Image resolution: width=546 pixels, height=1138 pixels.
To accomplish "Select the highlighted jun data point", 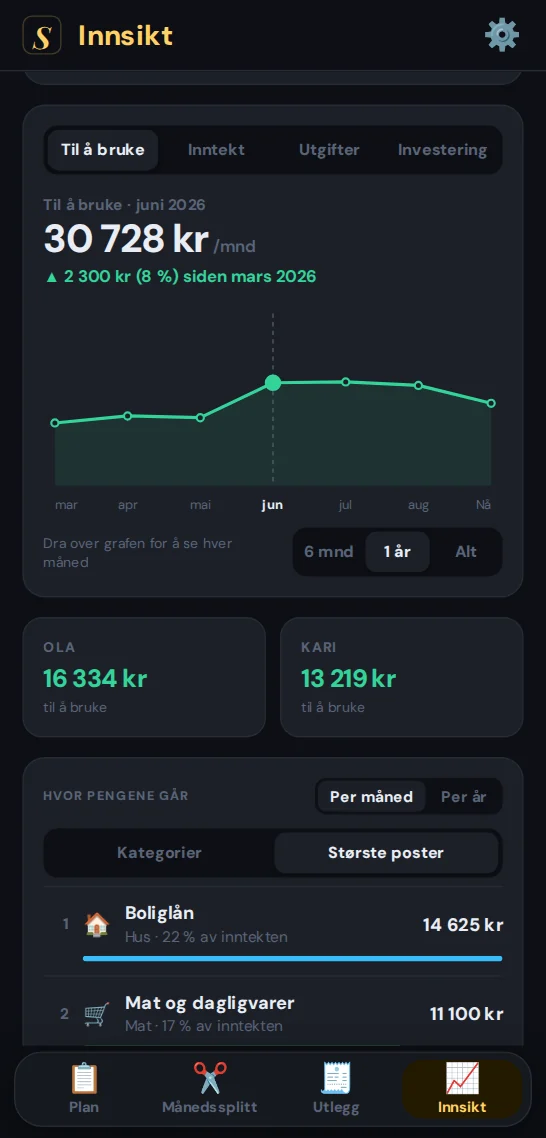I will point(273,382).
